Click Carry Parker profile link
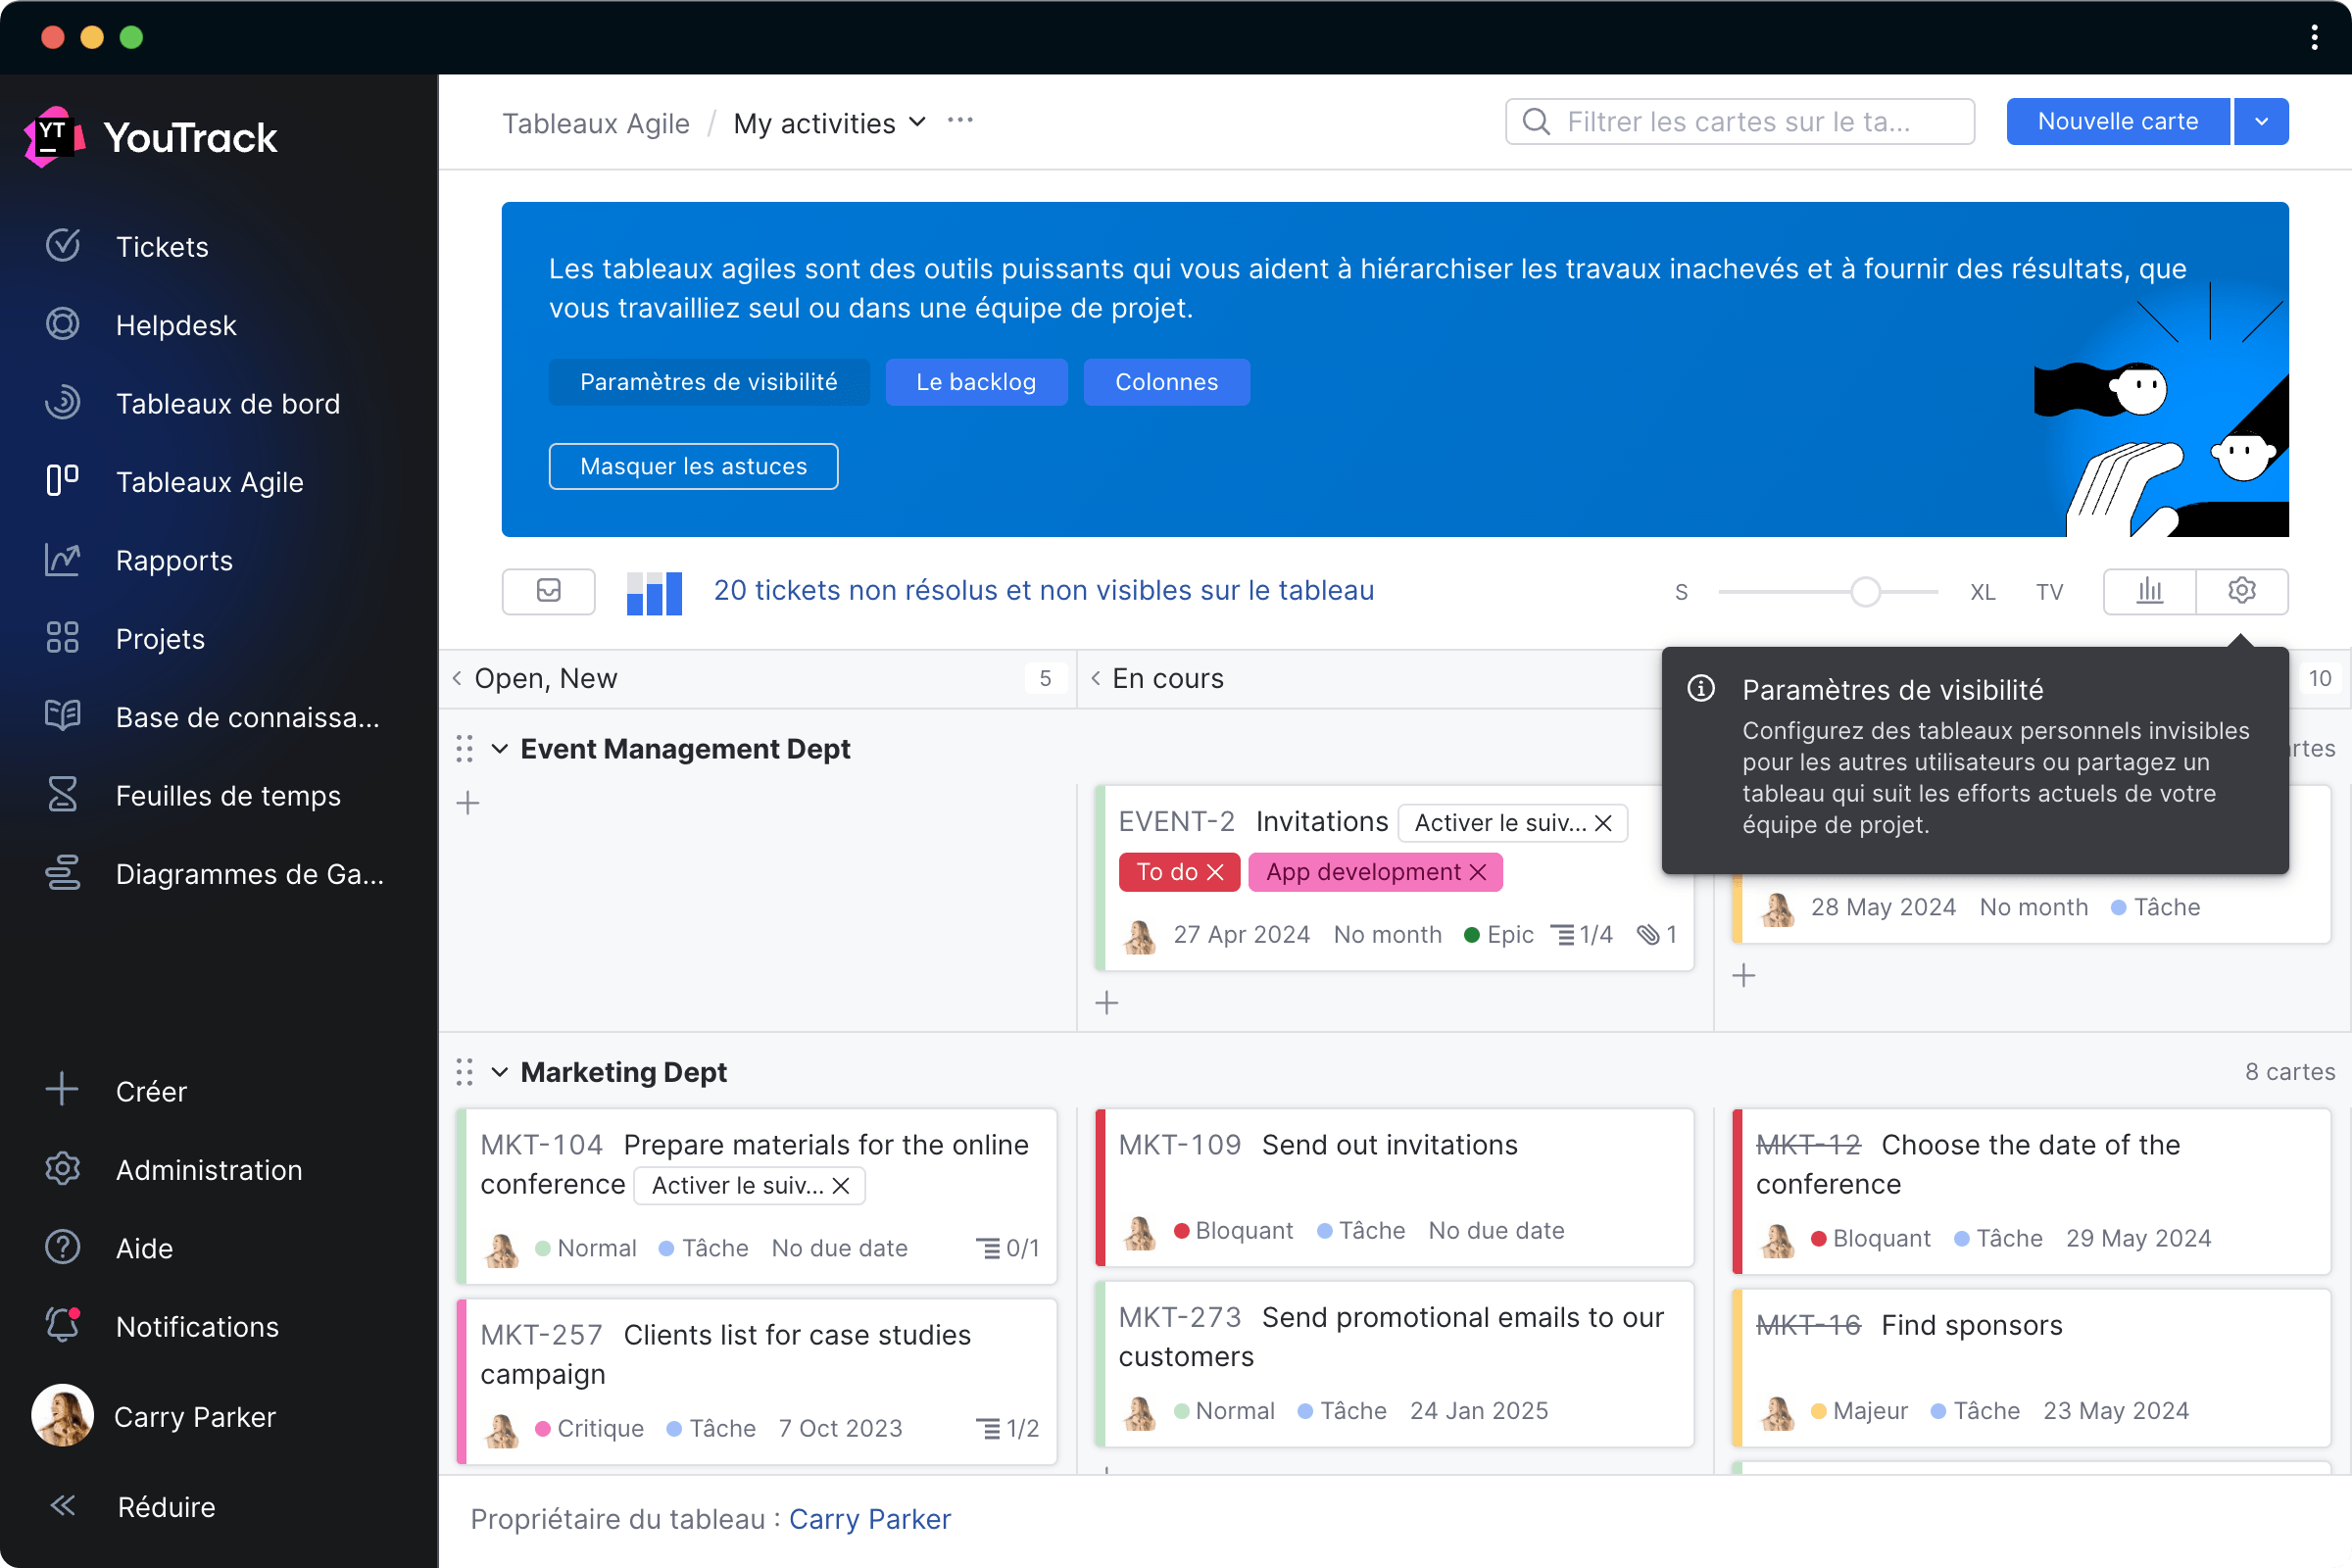The width and height of the screenshot is (2352, 1568). click(871, 1517)
